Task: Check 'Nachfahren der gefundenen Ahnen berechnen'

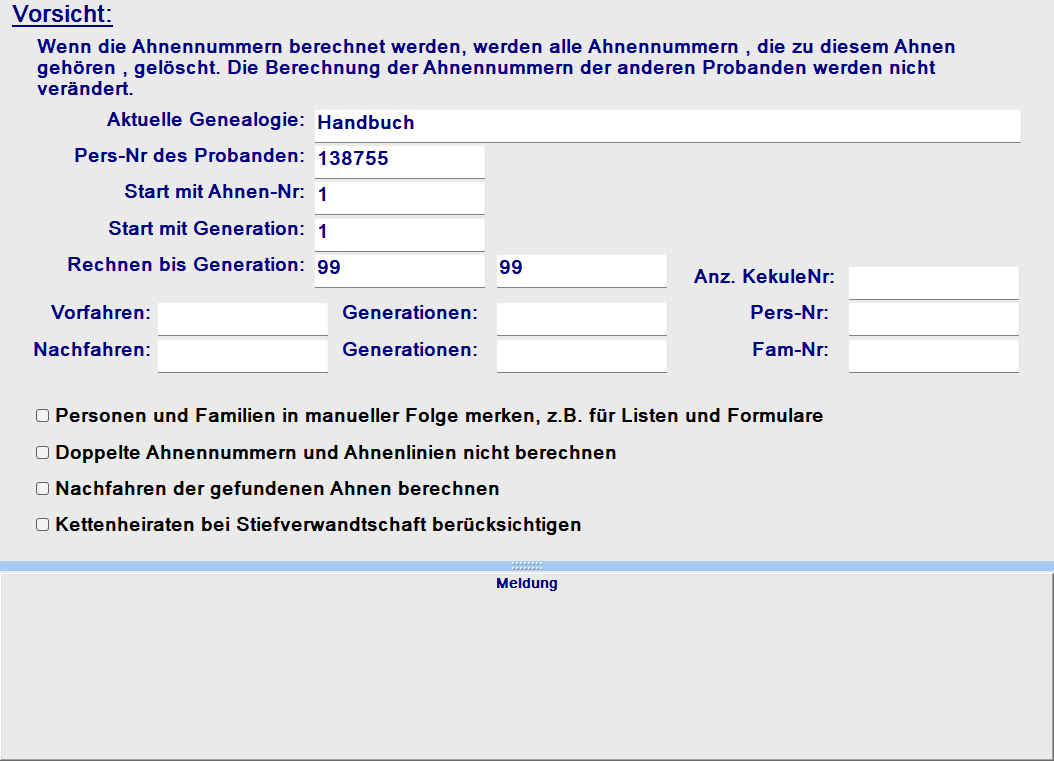Action: [x=42, y=489]
